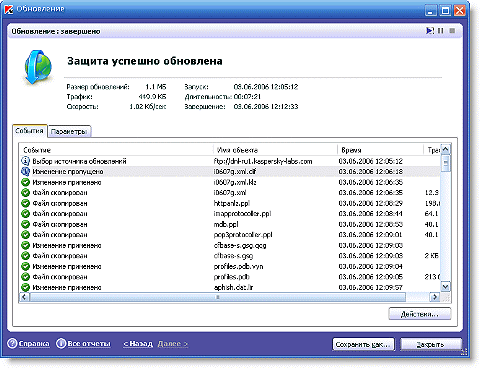The width and height of the screenshot is (480, 368).
Task: Click the Kaspersky logo in title bar
Action: (9, 10)
